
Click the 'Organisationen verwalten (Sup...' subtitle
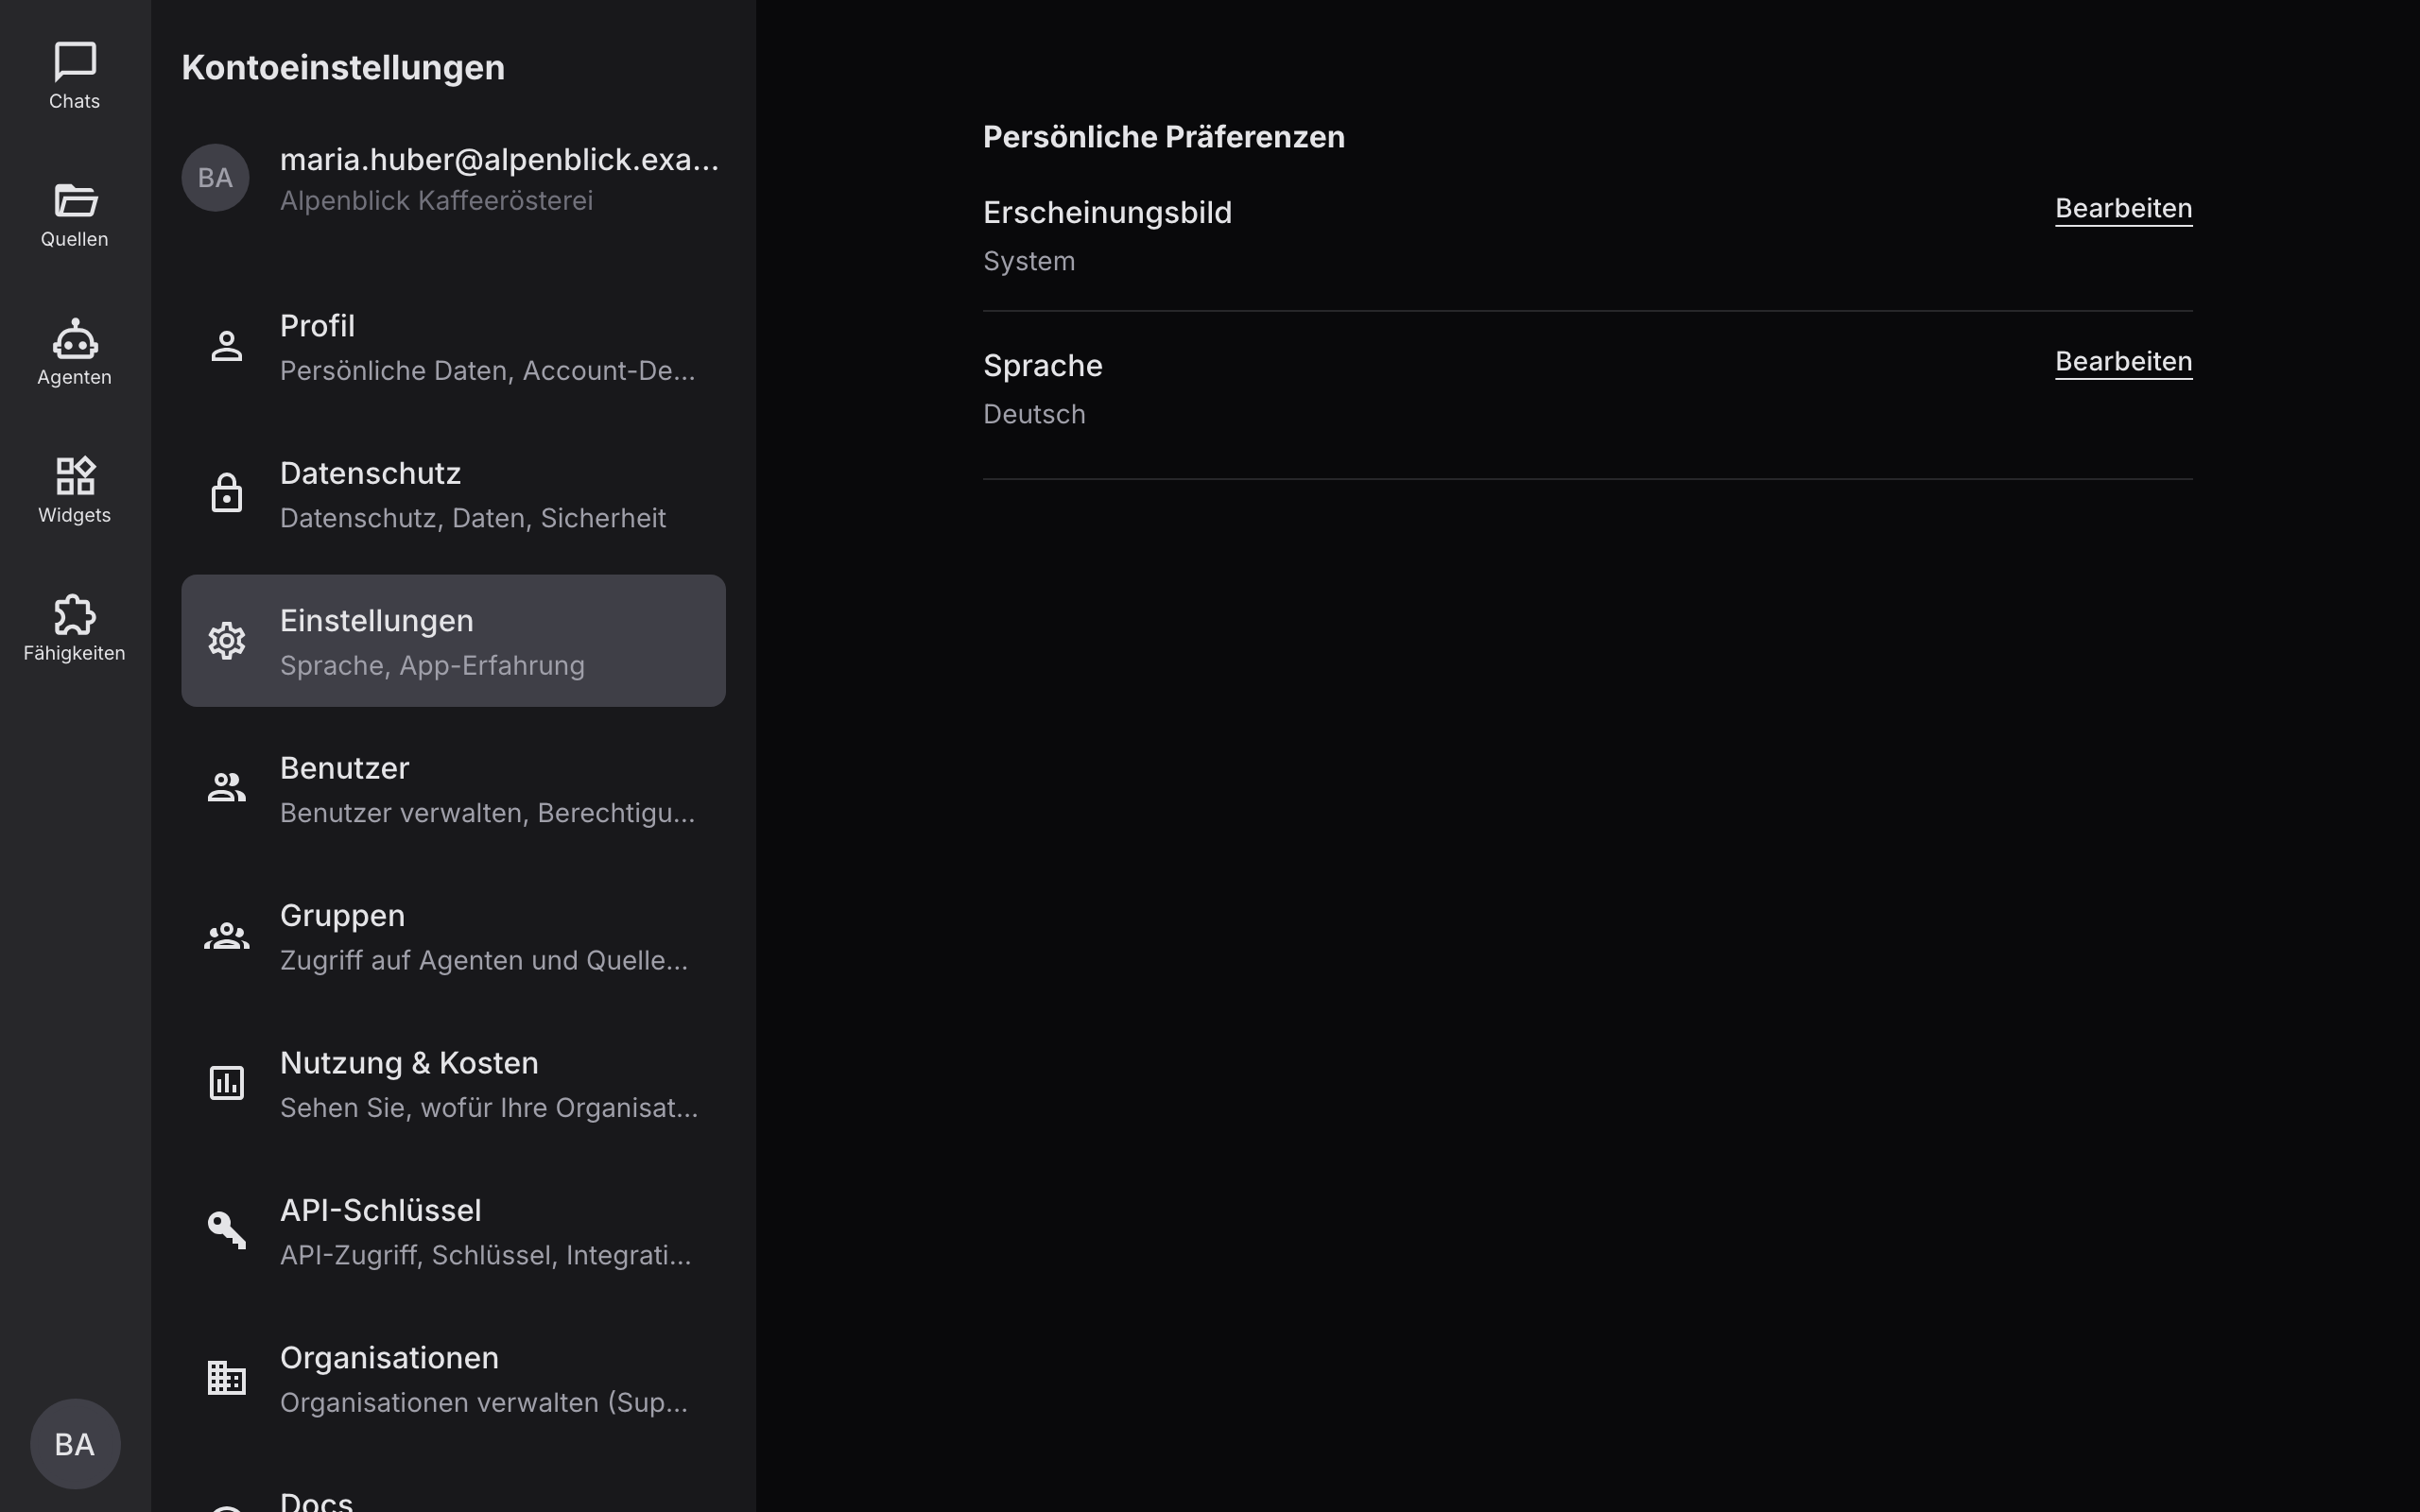click(484, 1403)
